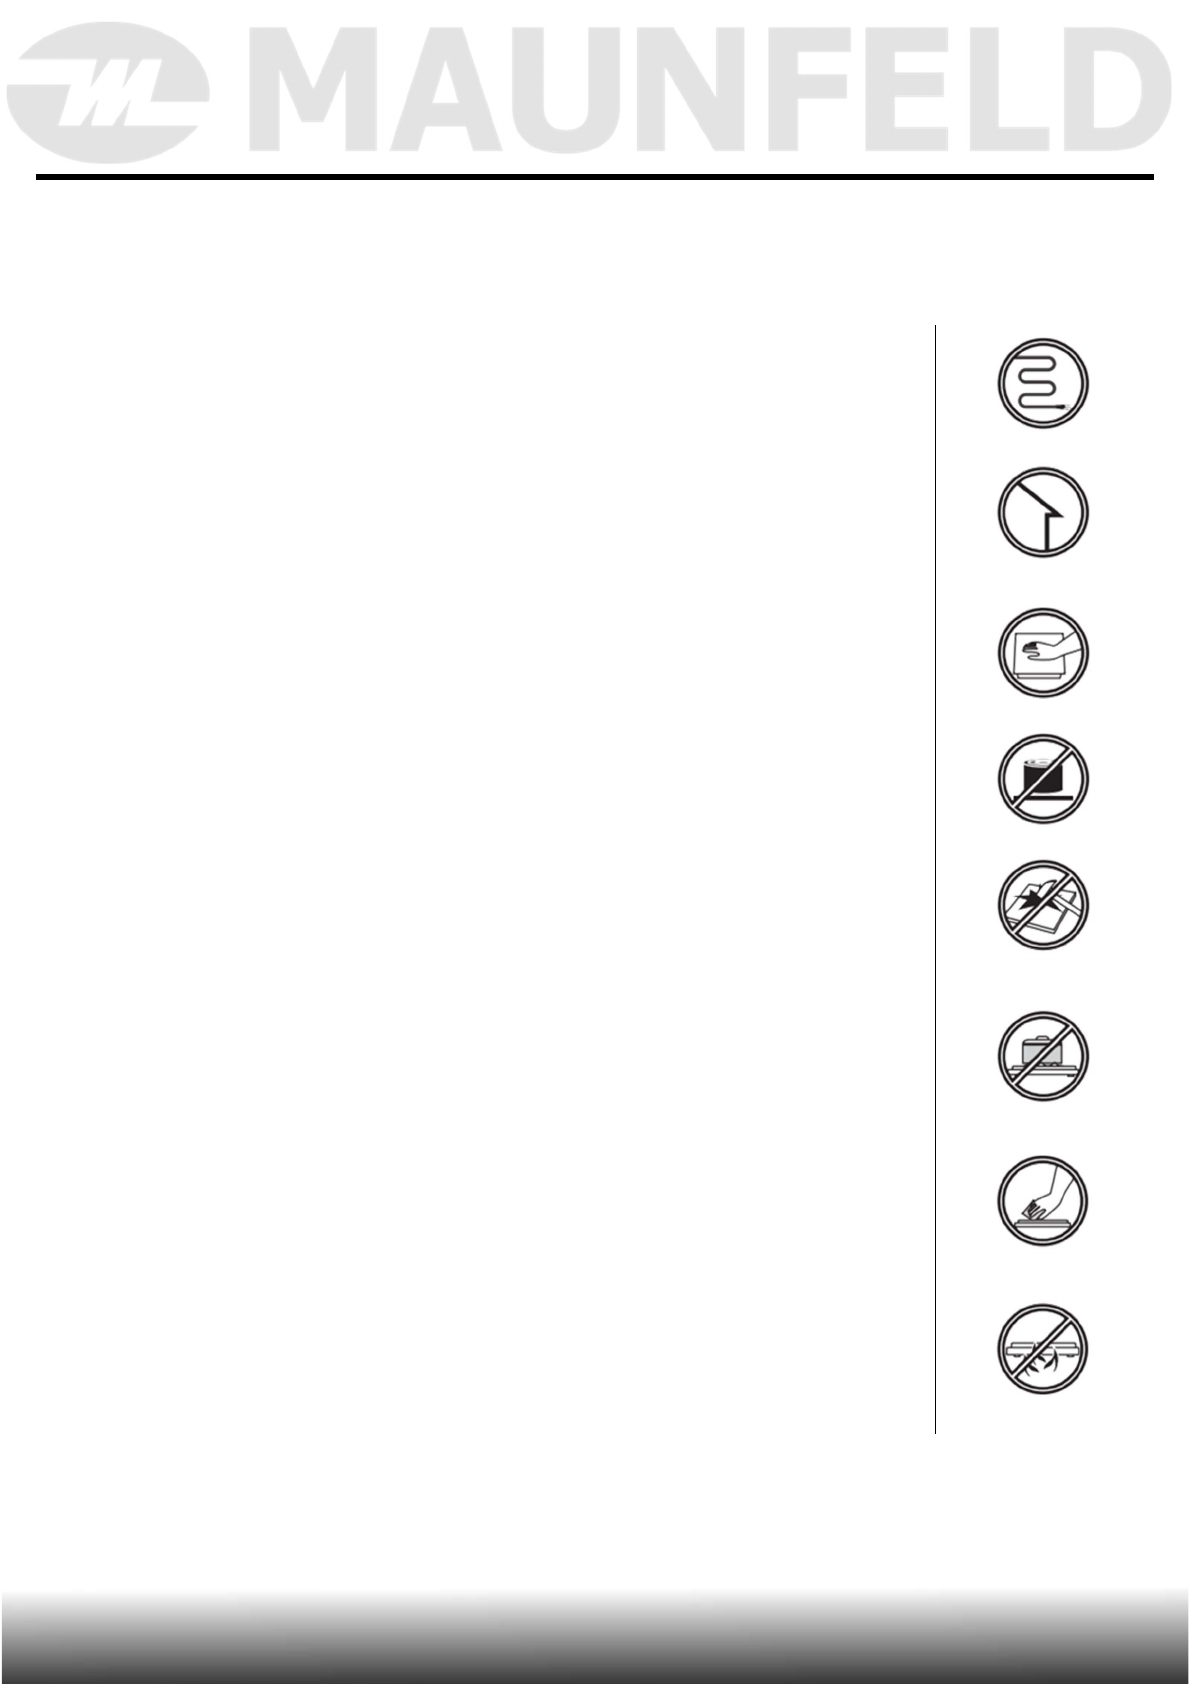This screenshot has height=1684, width=1191.
Task: Click the hand touching hob surface icon
Action: [x=1043, y=652]
